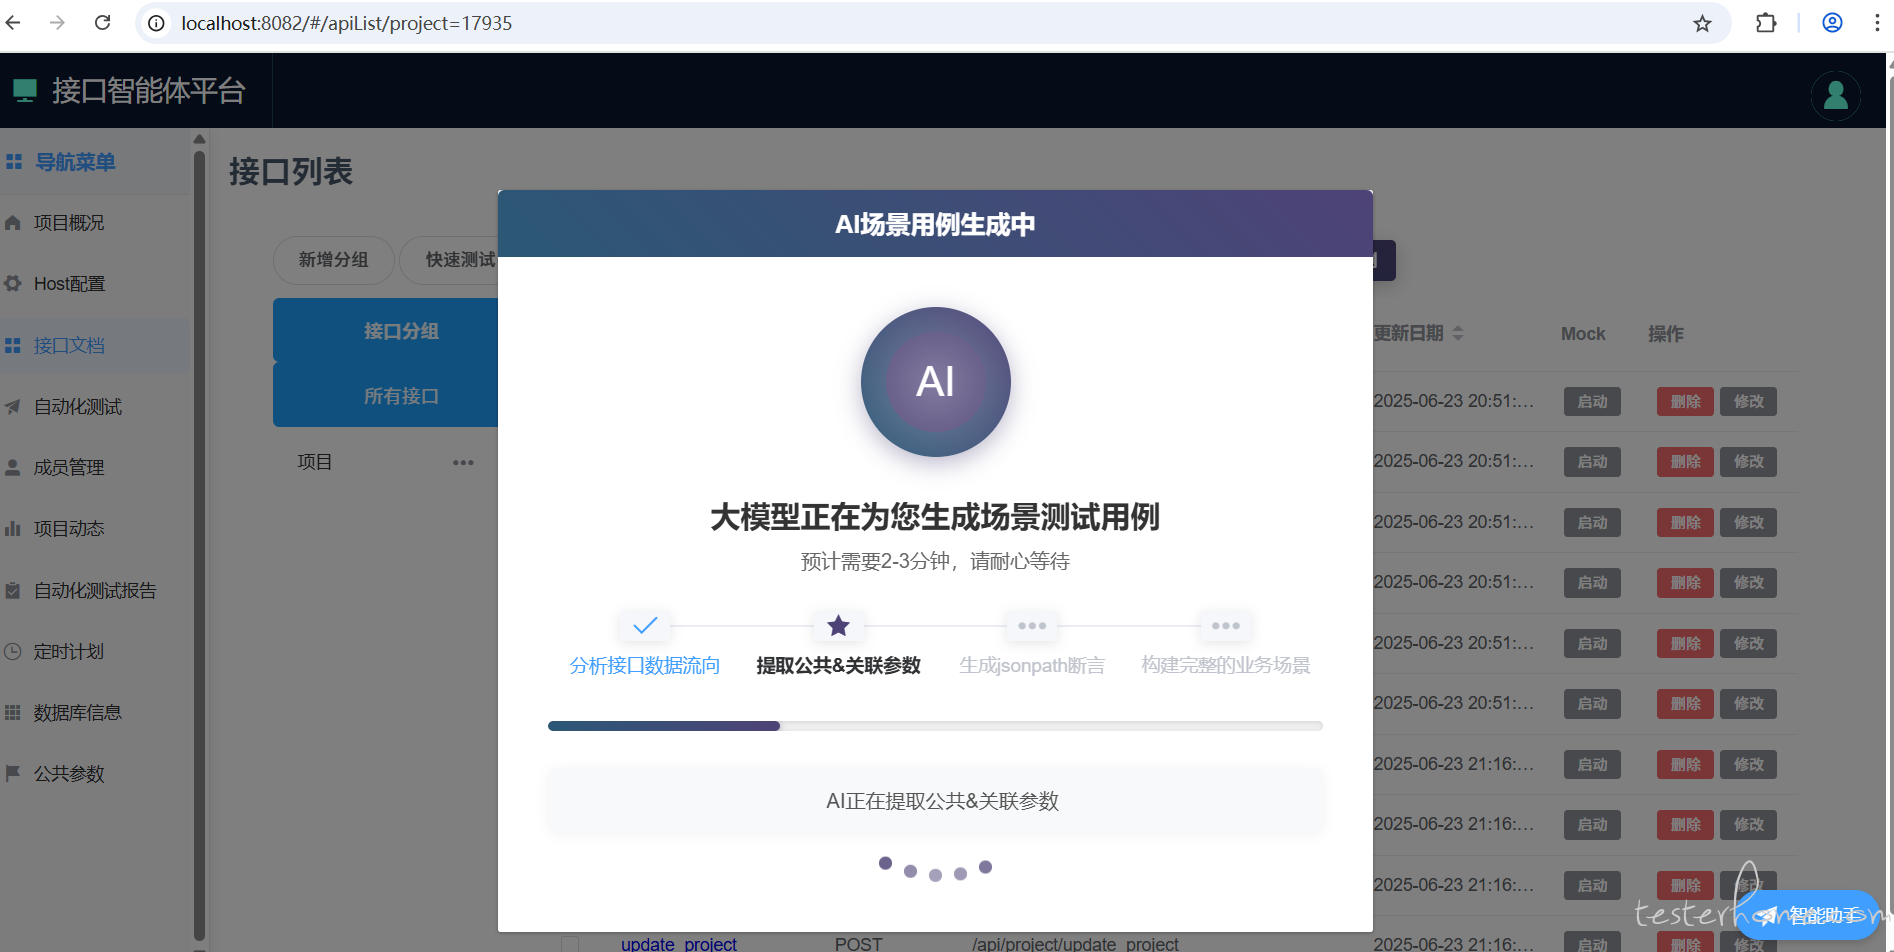The width and height of the screenshot is (1894, 952).
Task: Click the 提取公共&关联参数 step label
Action: 838,666
